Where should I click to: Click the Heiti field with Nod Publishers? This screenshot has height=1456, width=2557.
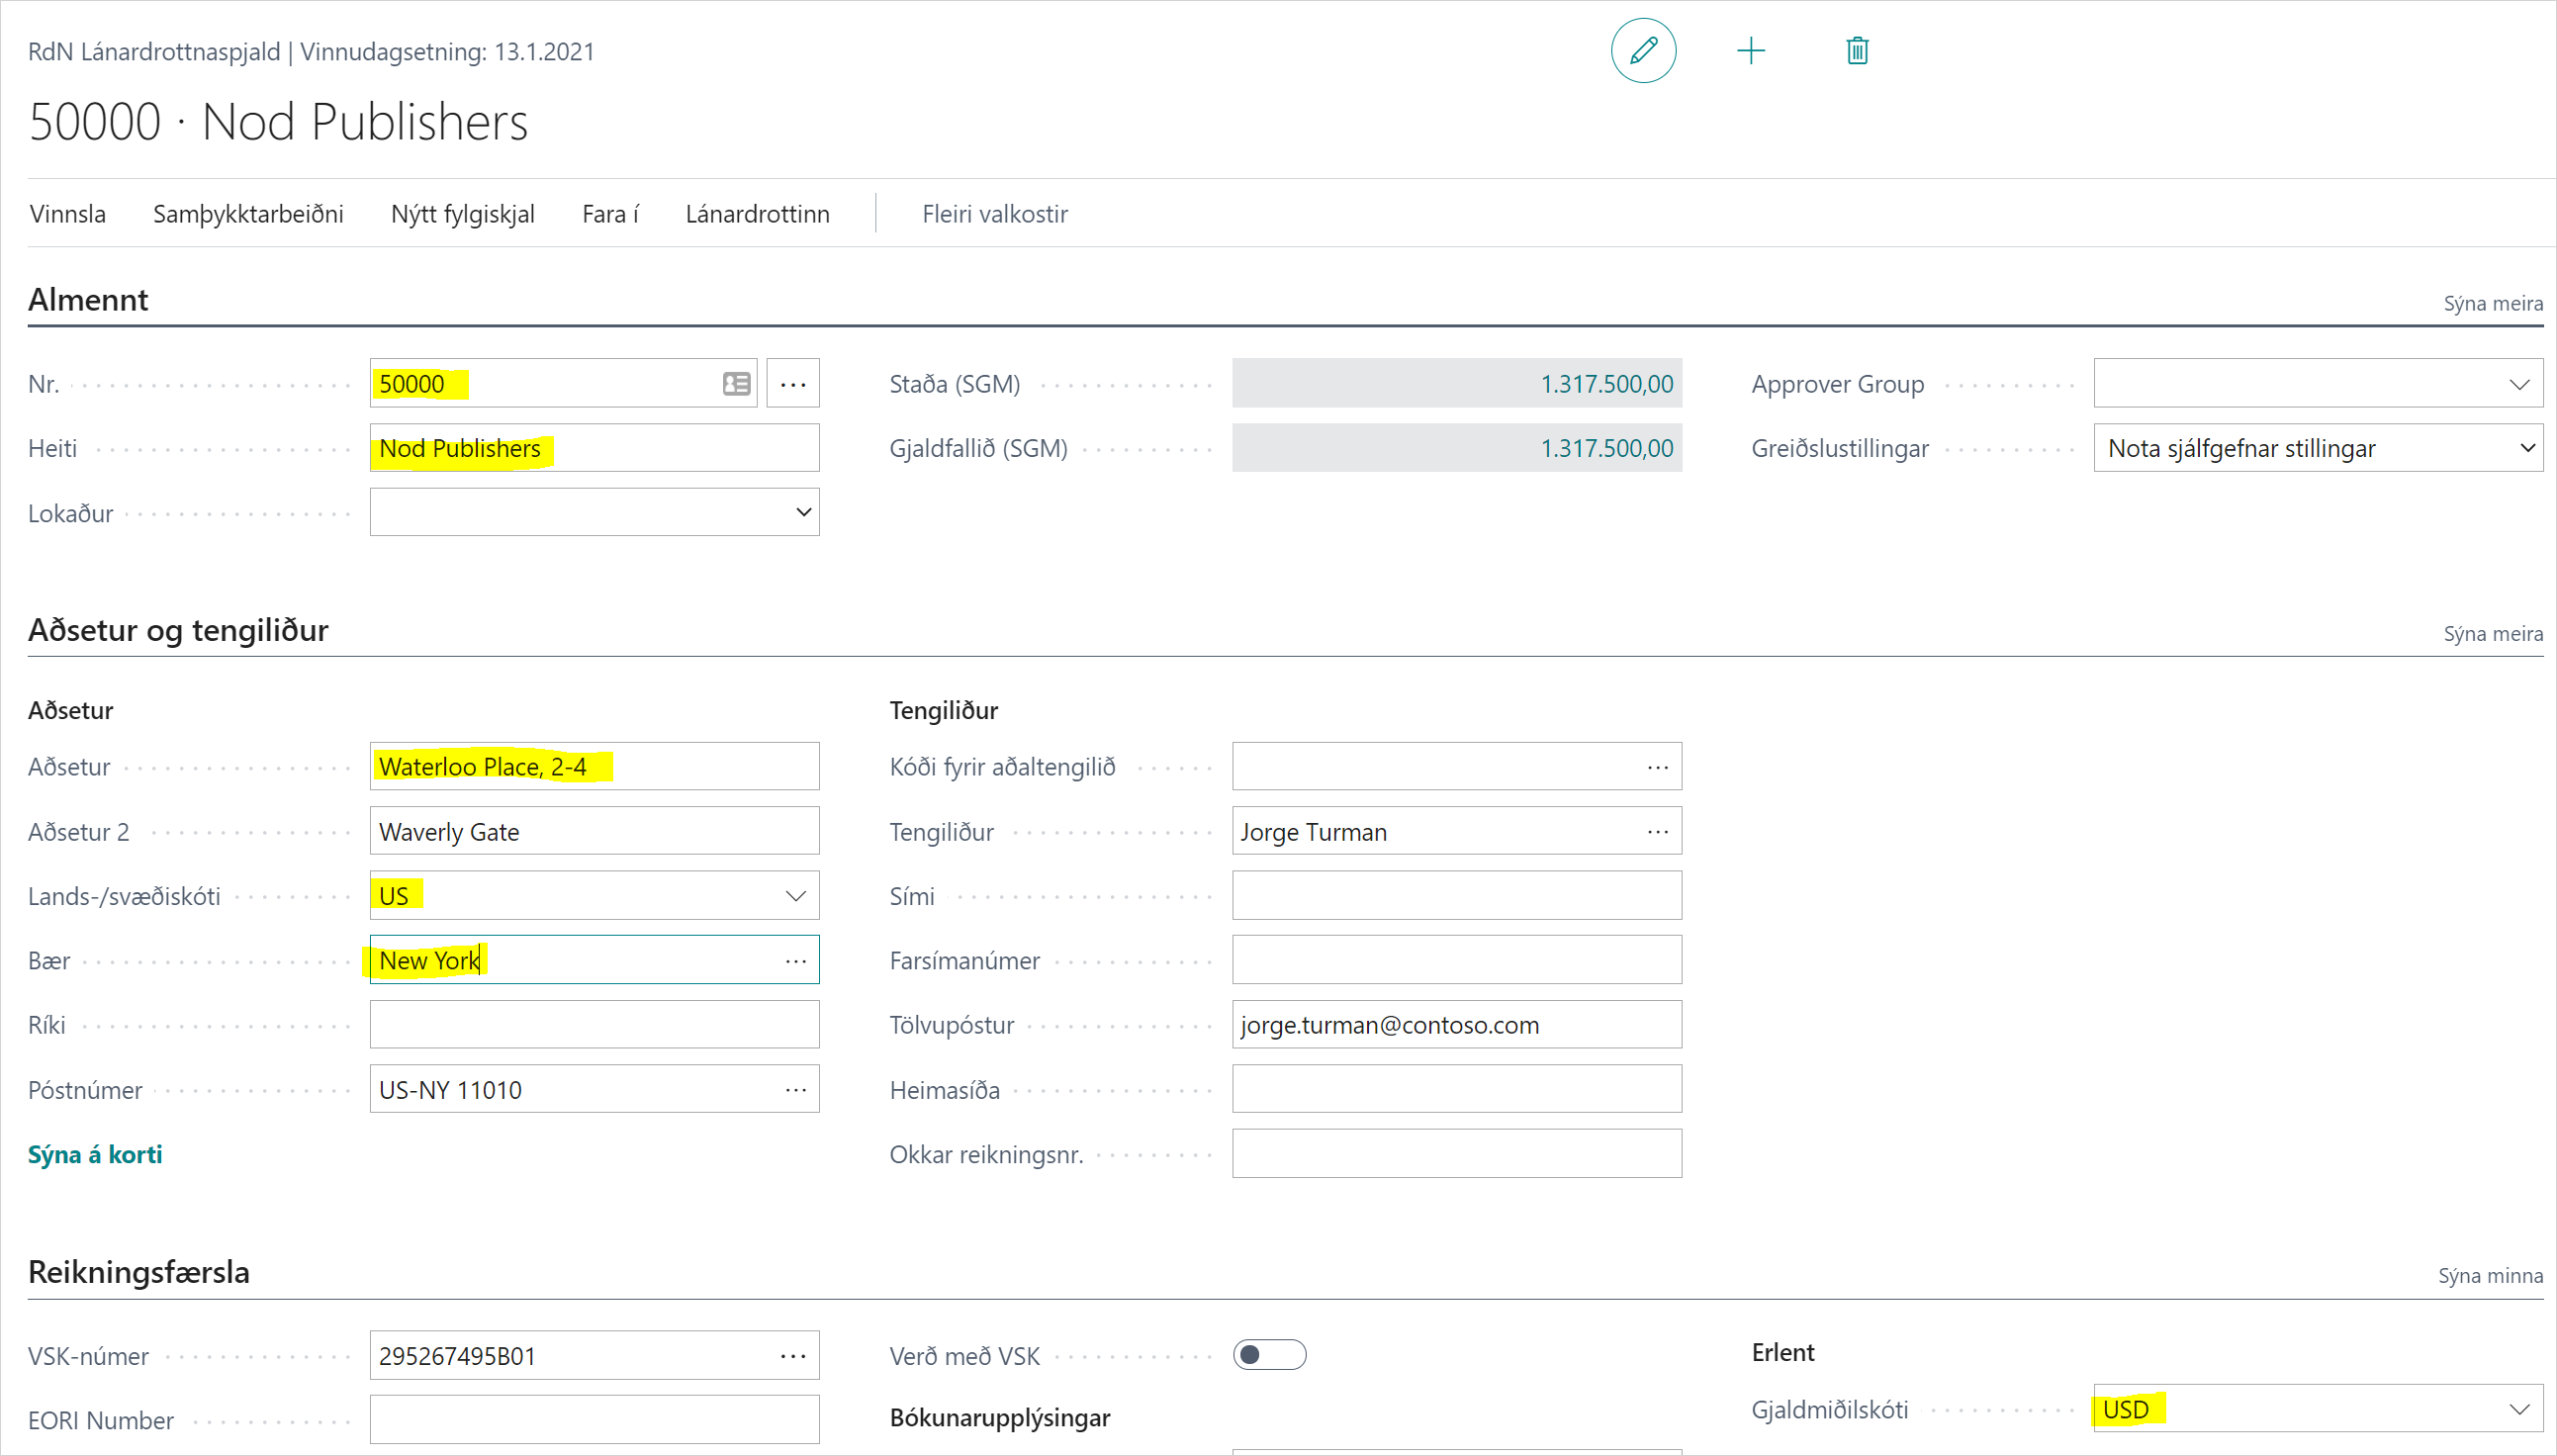click(x=594, y=448)
